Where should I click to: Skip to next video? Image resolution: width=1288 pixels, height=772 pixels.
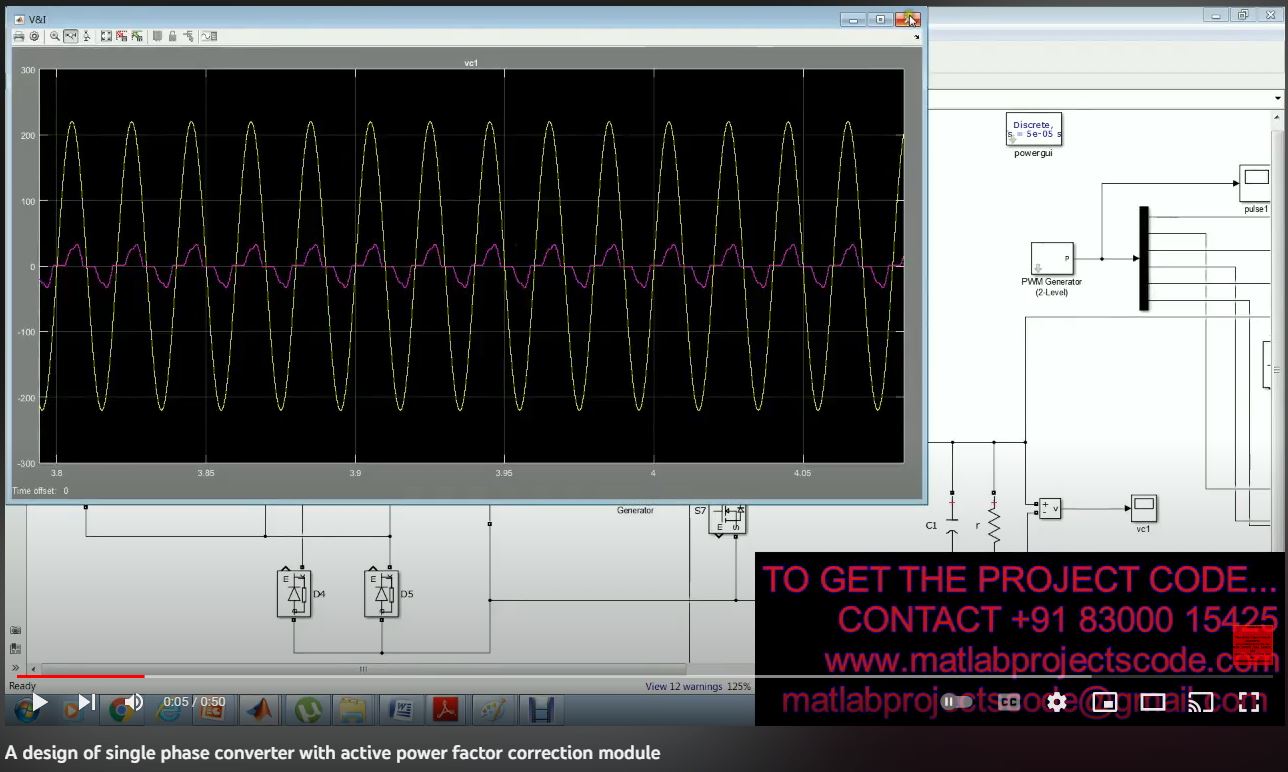(87, 702)
